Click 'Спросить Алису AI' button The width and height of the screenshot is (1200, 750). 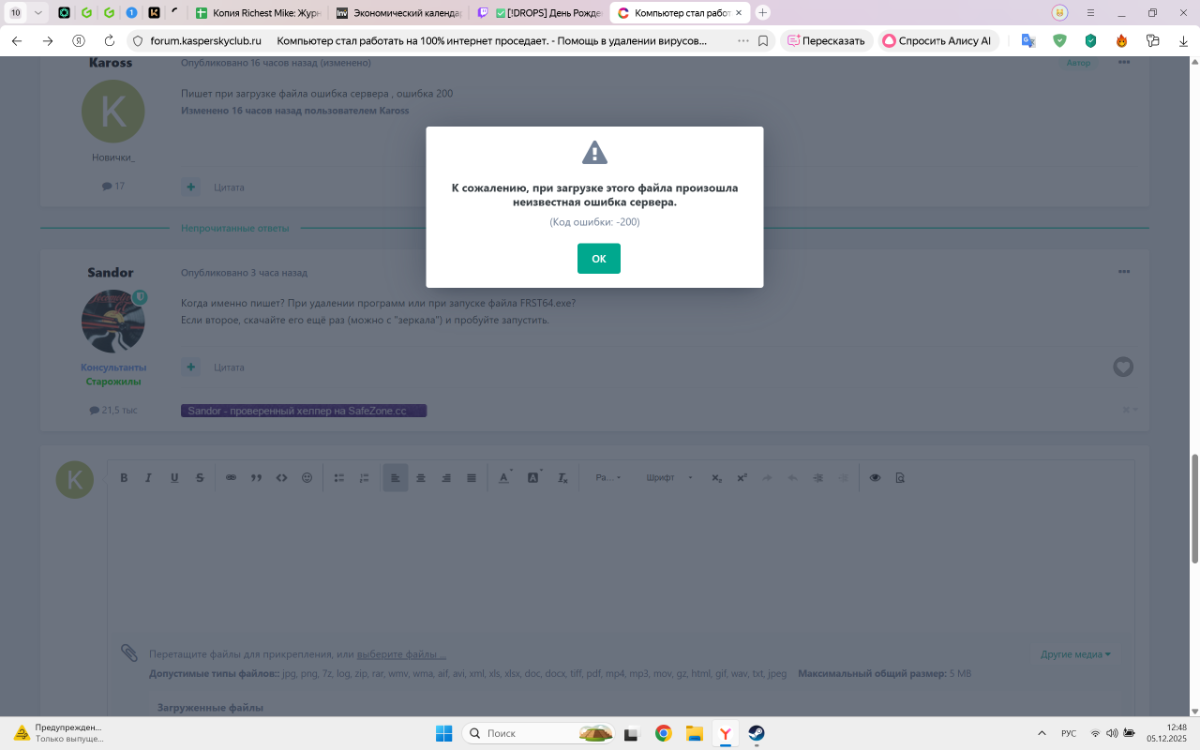coord(937,41)
